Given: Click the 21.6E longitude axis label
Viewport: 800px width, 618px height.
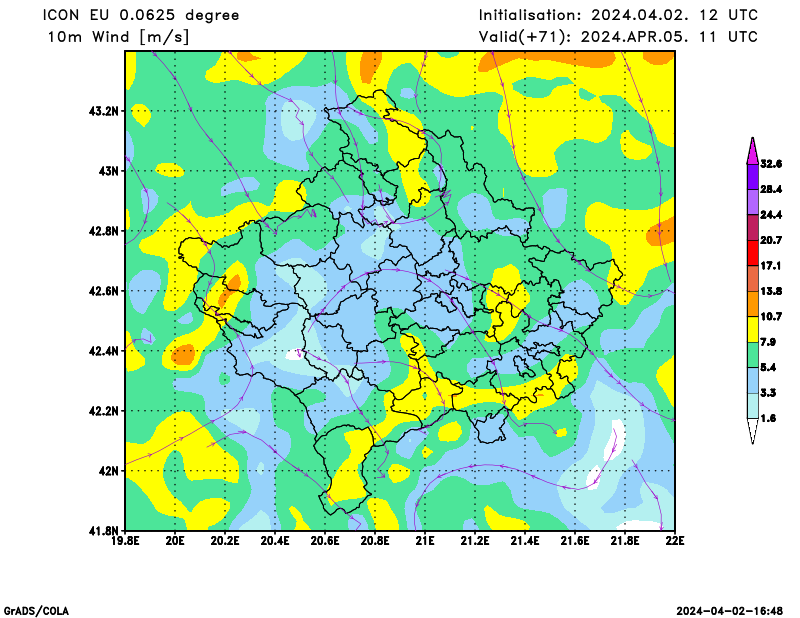Looking at the screenshot, I should click(x=575, y=540).
